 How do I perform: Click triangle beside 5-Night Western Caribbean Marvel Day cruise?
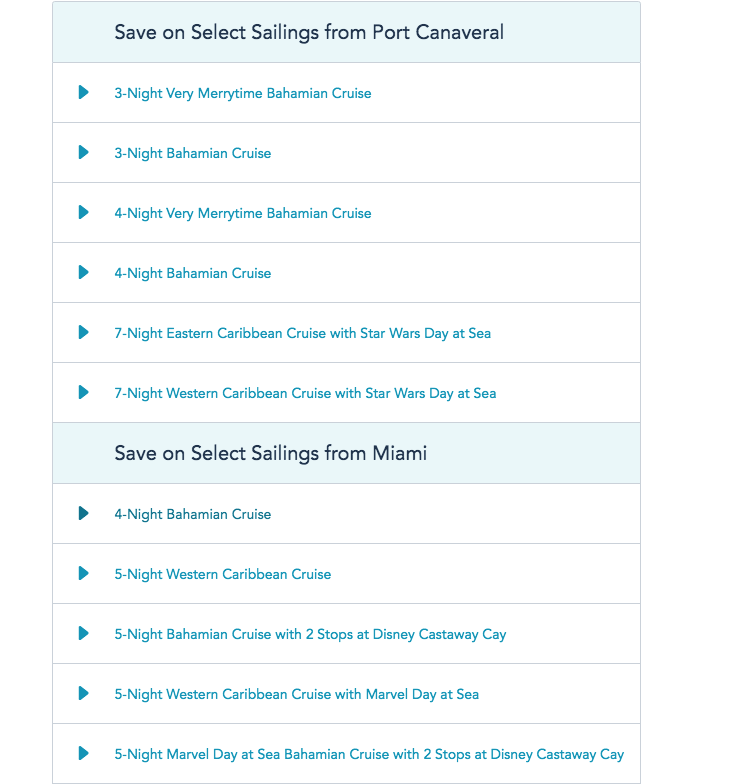[84, 694]
